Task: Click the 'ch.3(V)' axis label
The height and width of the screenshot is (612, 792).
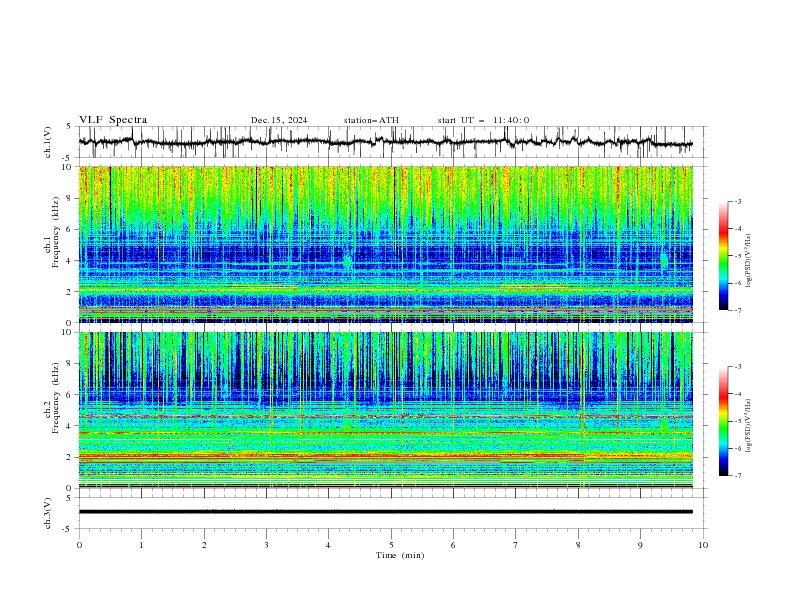Action: tap(48, 513)
